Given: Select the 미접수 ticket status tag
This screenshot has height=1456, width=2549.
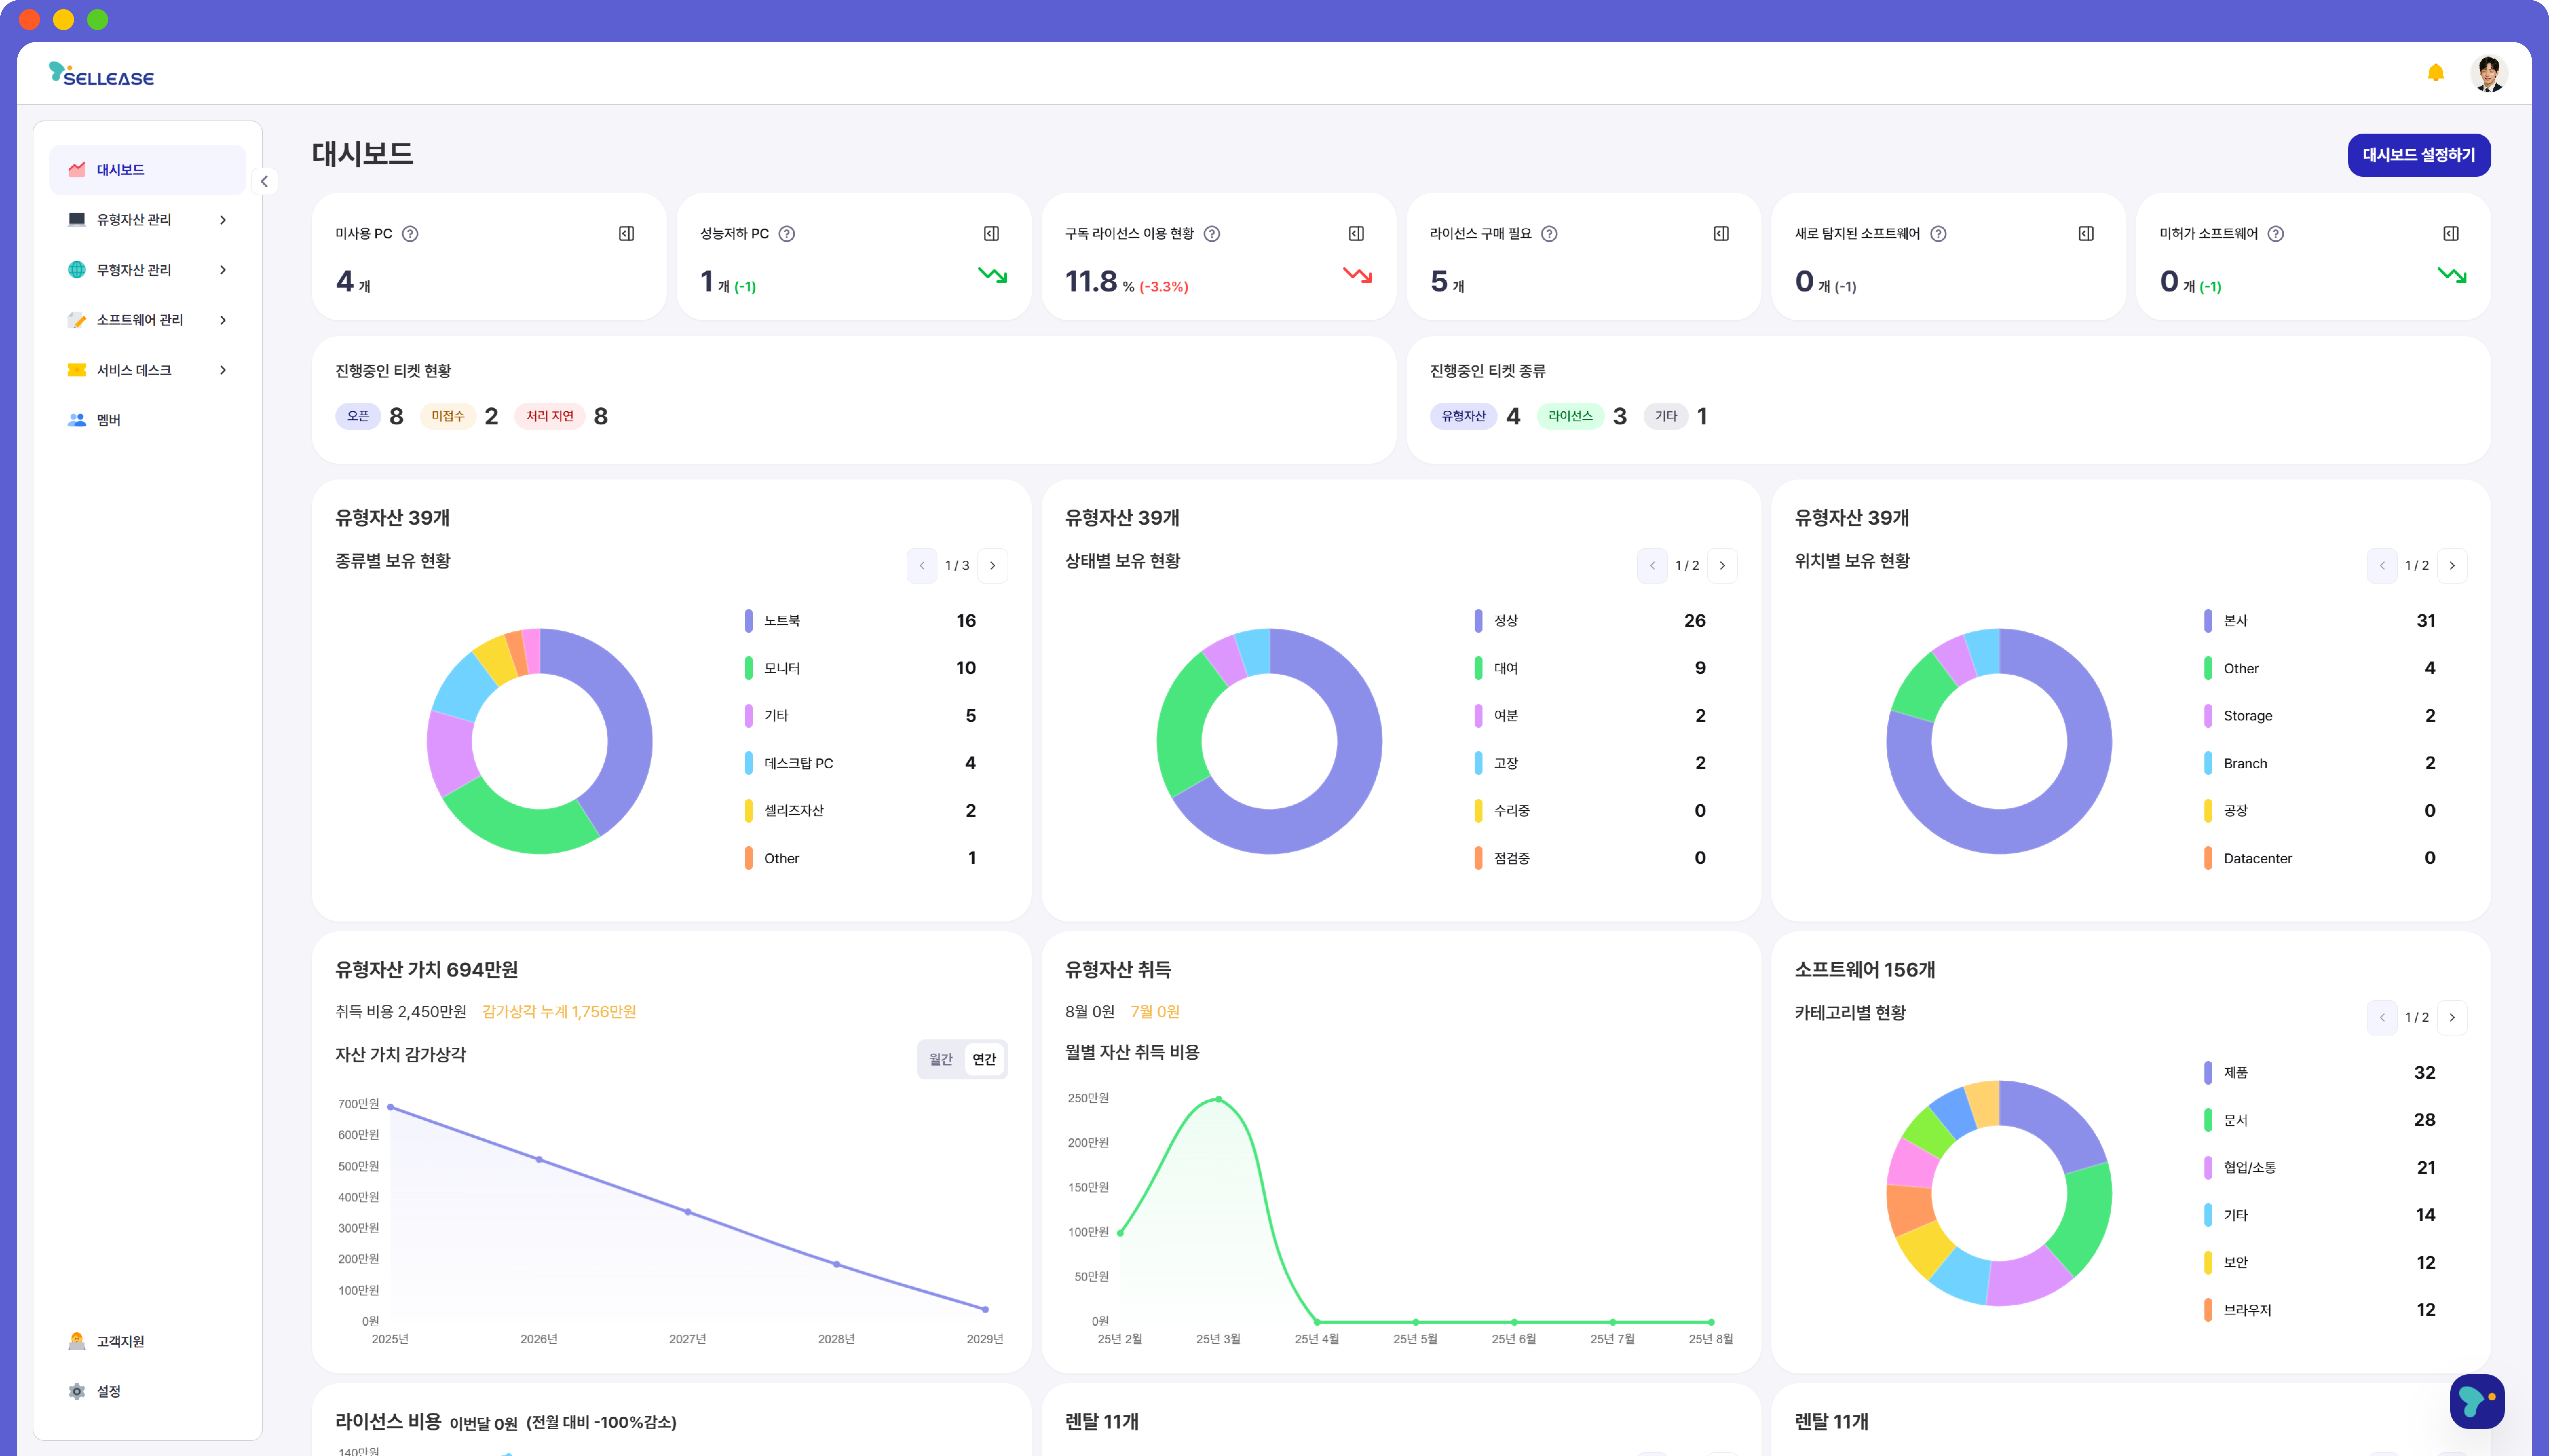Looking at the screenshot, I should click(448, 416).
